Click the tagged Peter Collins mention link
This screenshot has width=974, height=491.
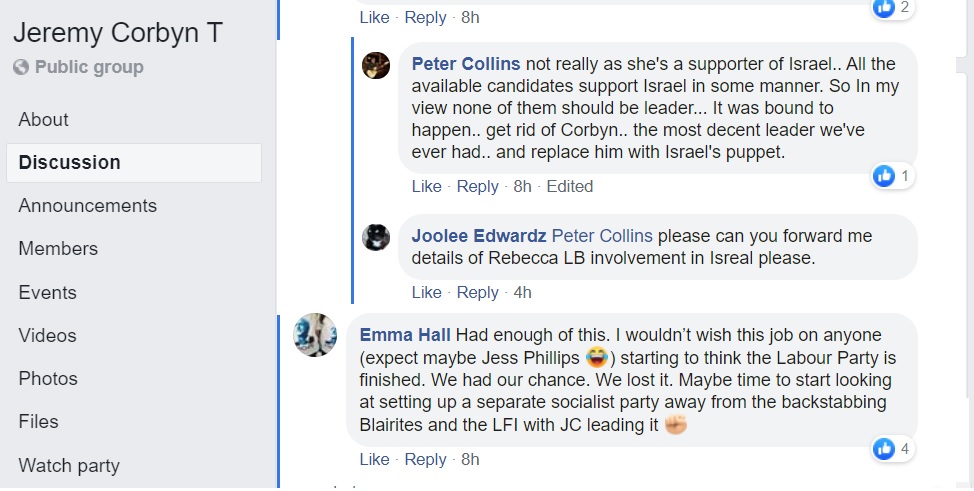(x=602, y=236)
